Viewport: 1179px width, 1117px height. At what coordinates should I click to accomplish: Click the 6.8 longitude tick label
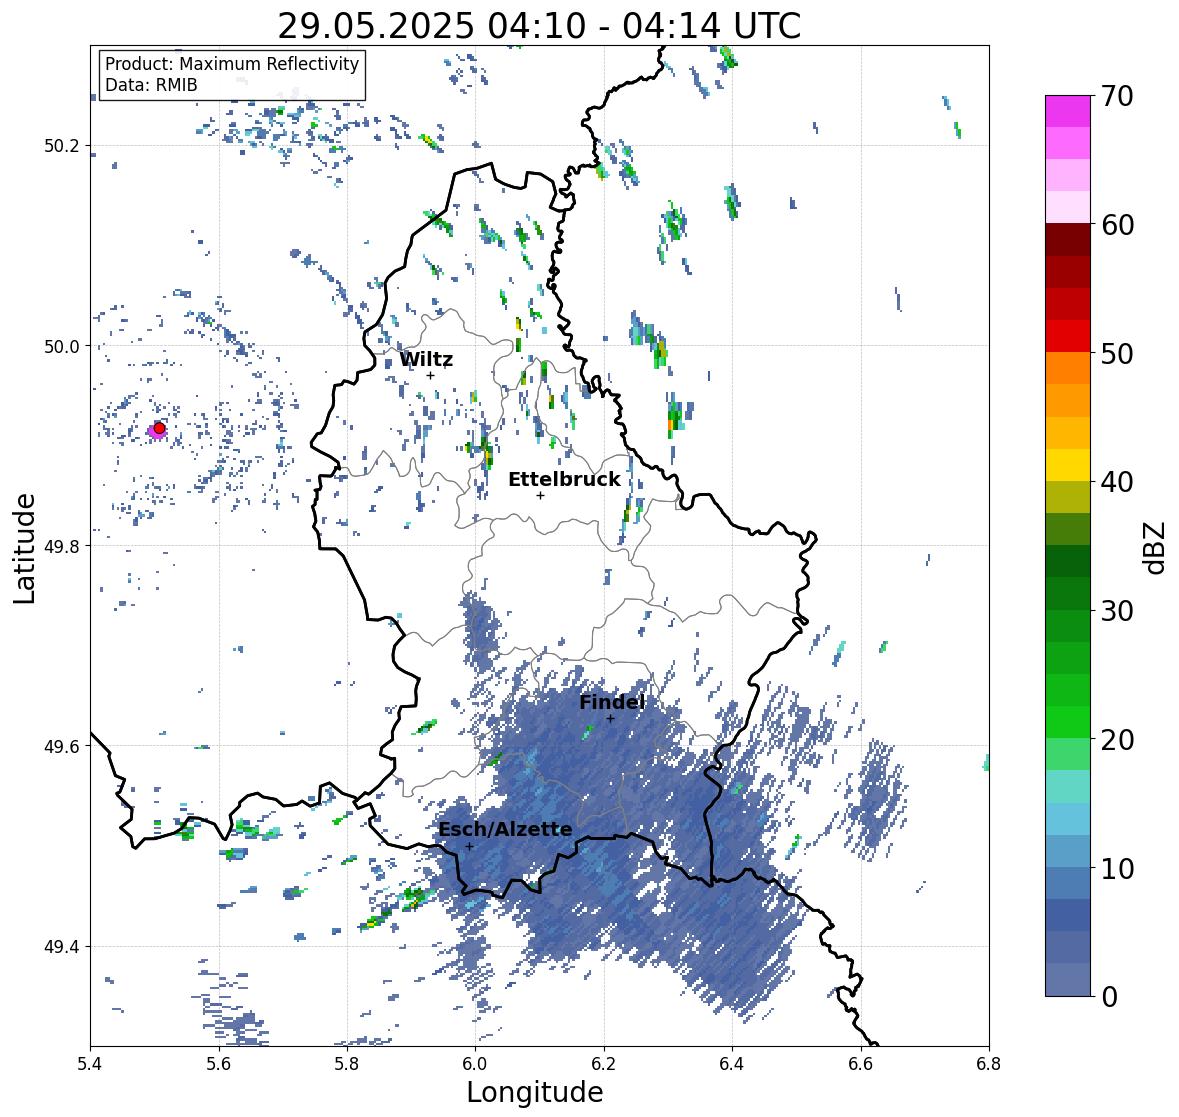tap(988, 1064)
